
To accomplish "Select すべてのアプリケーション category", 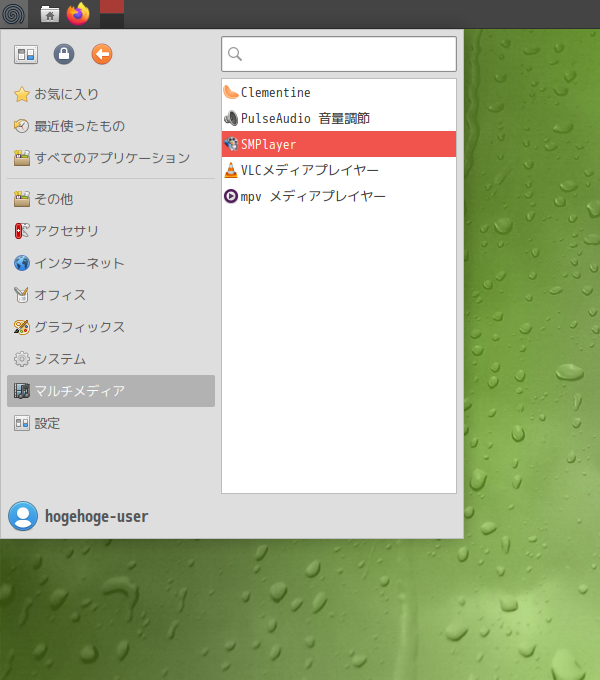I will 111,158.
